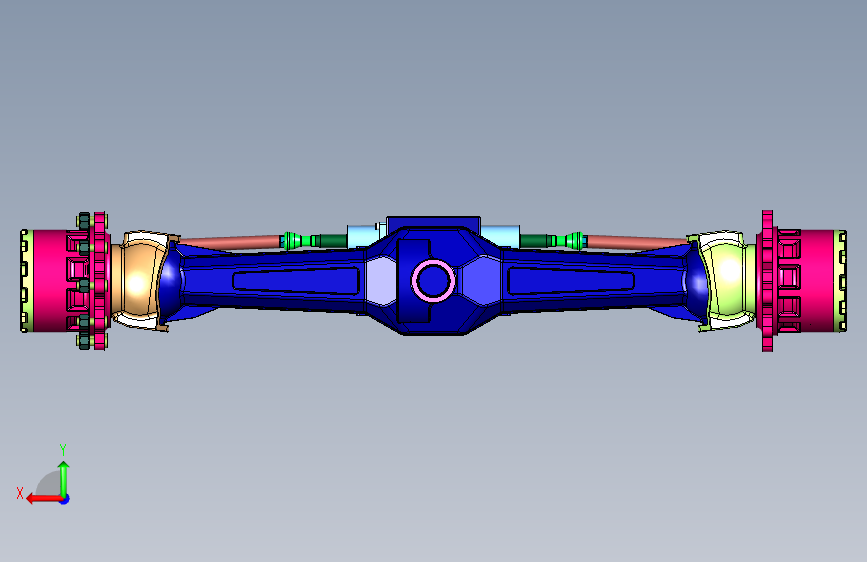Select the right salmon tie rod

pyautogui.click(x=638, y=242)
